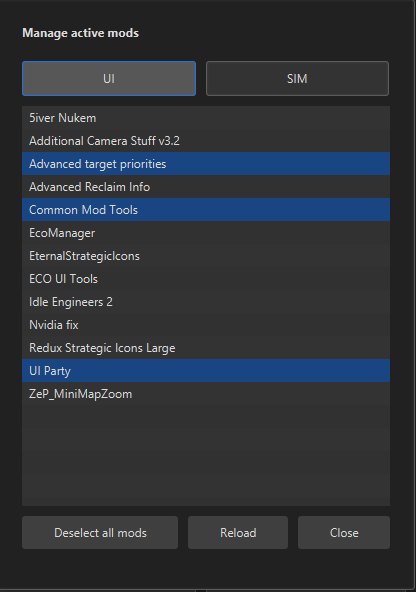Click the Manage active mods heading
Image resolution: width=416 pixels, height=592 pixels.
pos(80,33)
